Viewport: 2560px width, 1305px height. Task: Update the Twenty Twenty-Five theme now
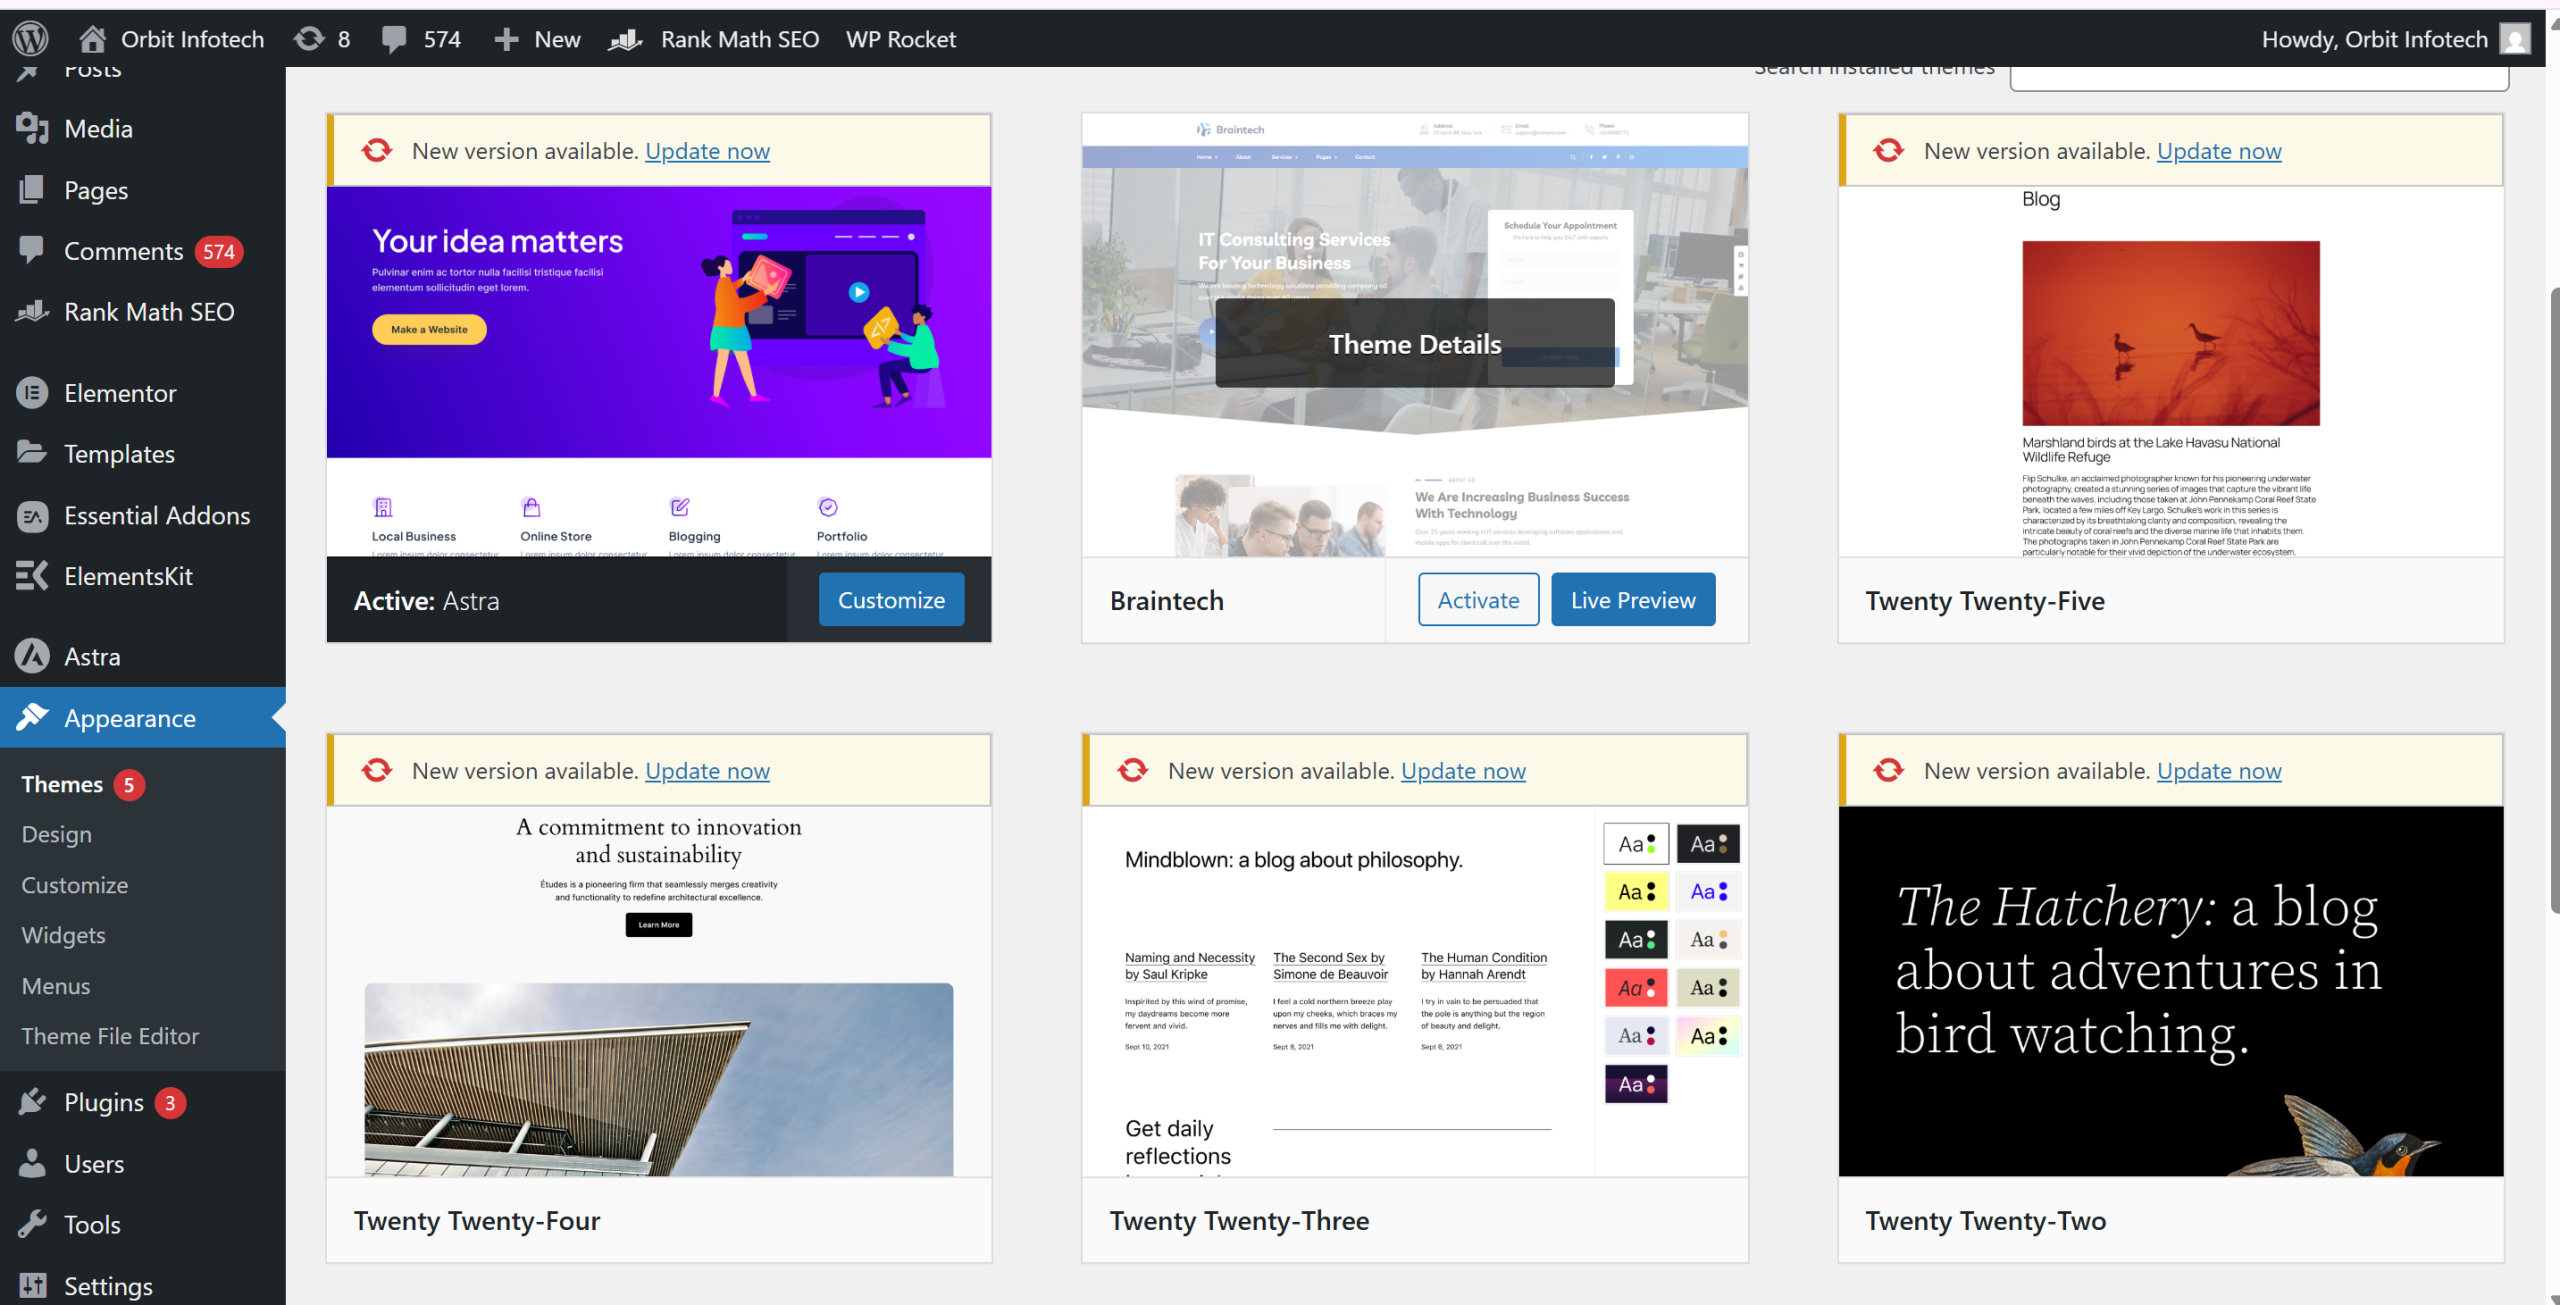point(2219,150)
